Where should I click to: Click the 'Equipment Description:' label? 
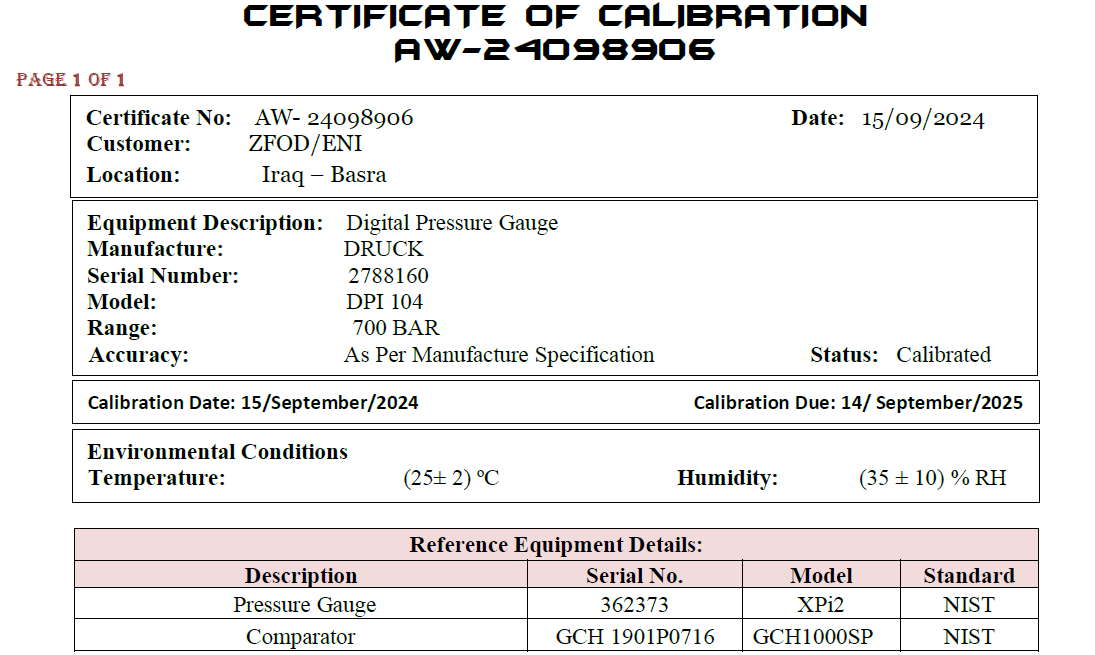coord(205,223)
